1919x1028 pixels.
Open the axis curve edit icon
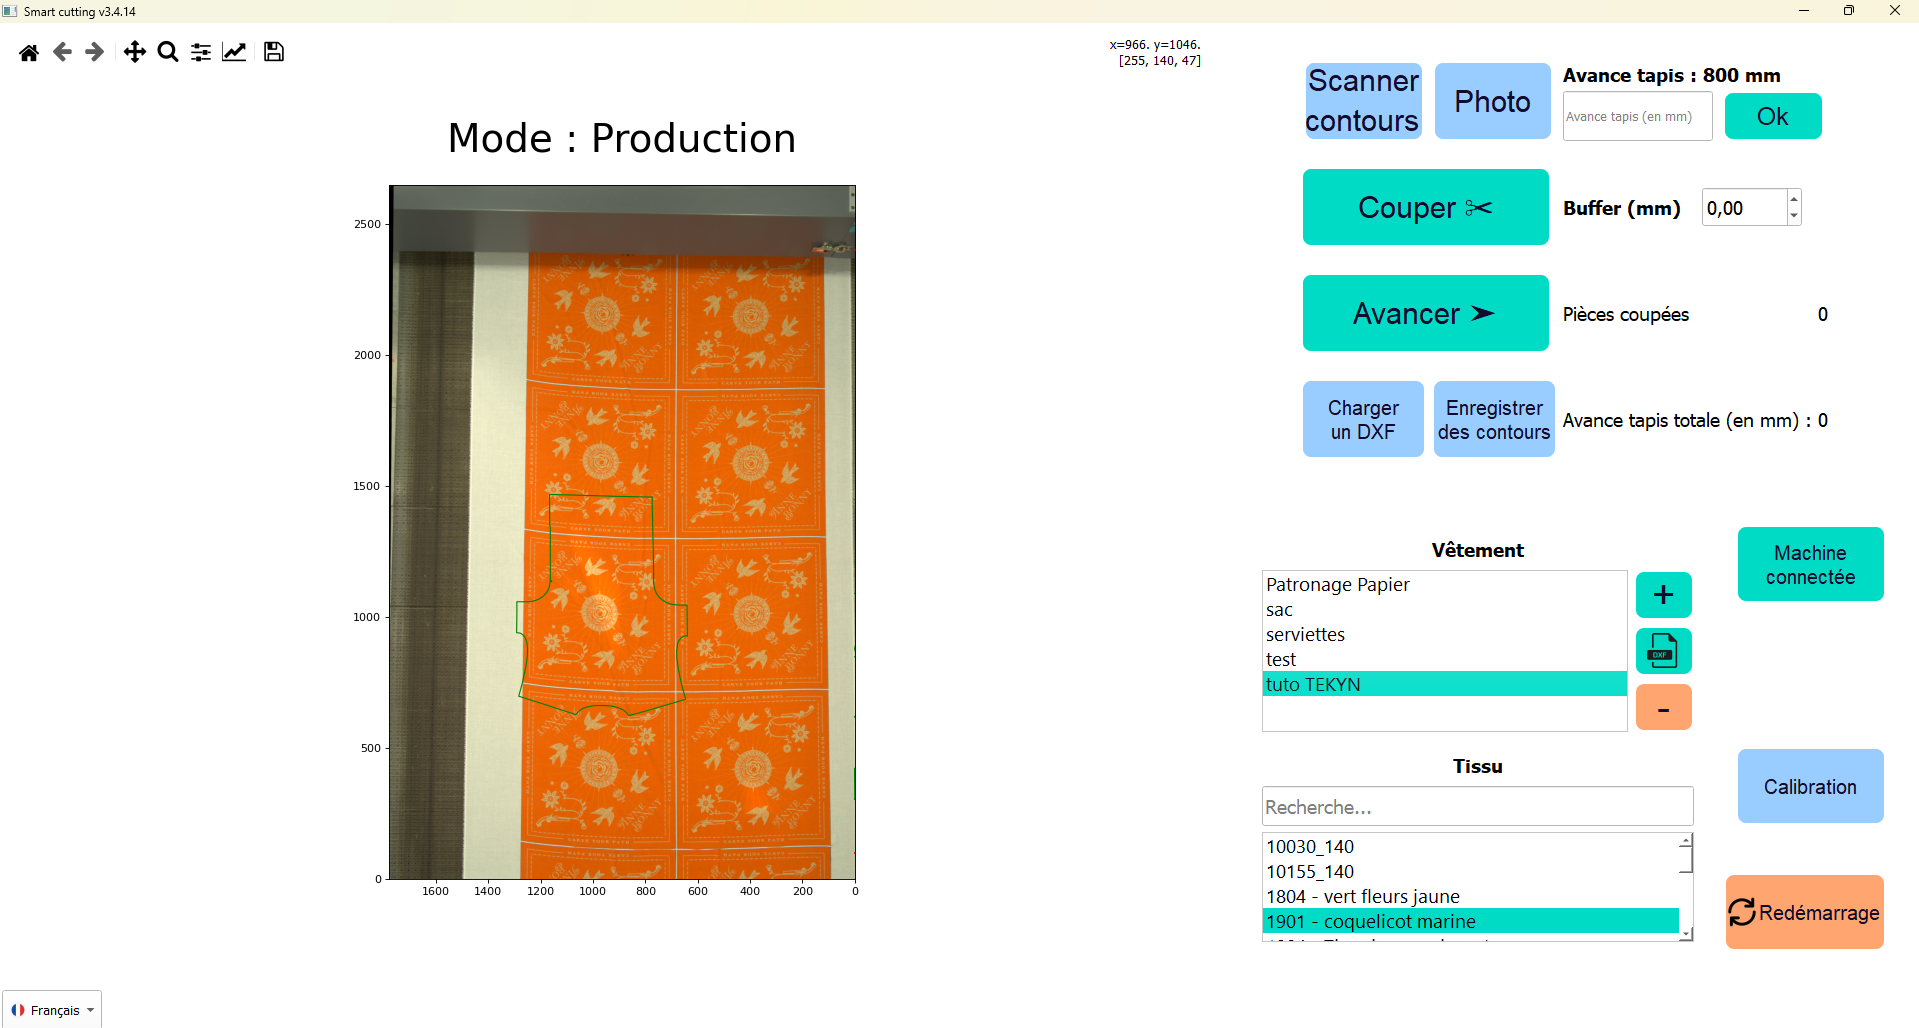click(x=234, y=52)
